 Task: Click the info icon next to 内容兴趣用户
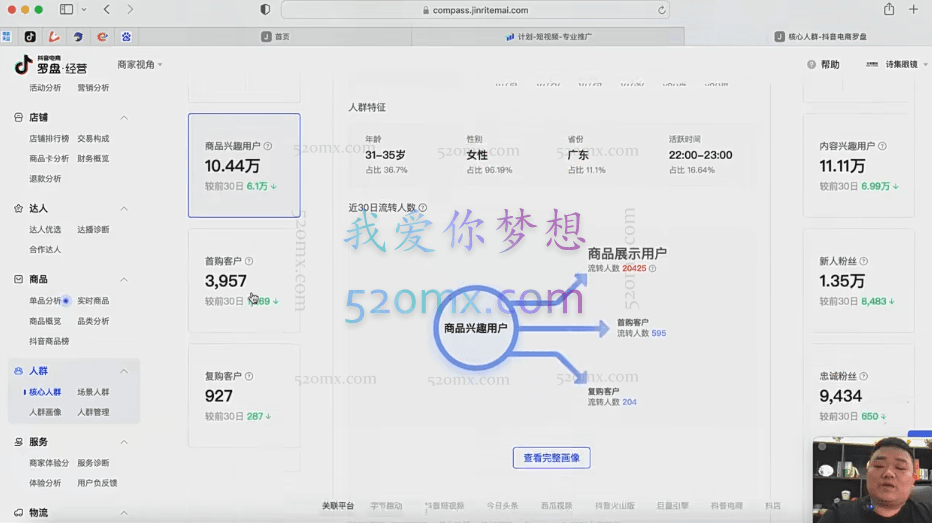(x=882, y=146)
